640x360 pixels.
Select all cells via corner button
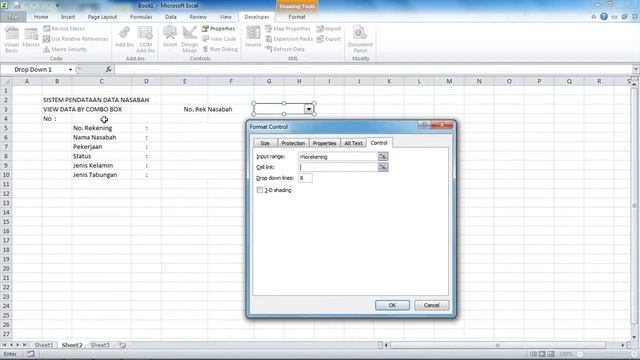click(6, 81)
